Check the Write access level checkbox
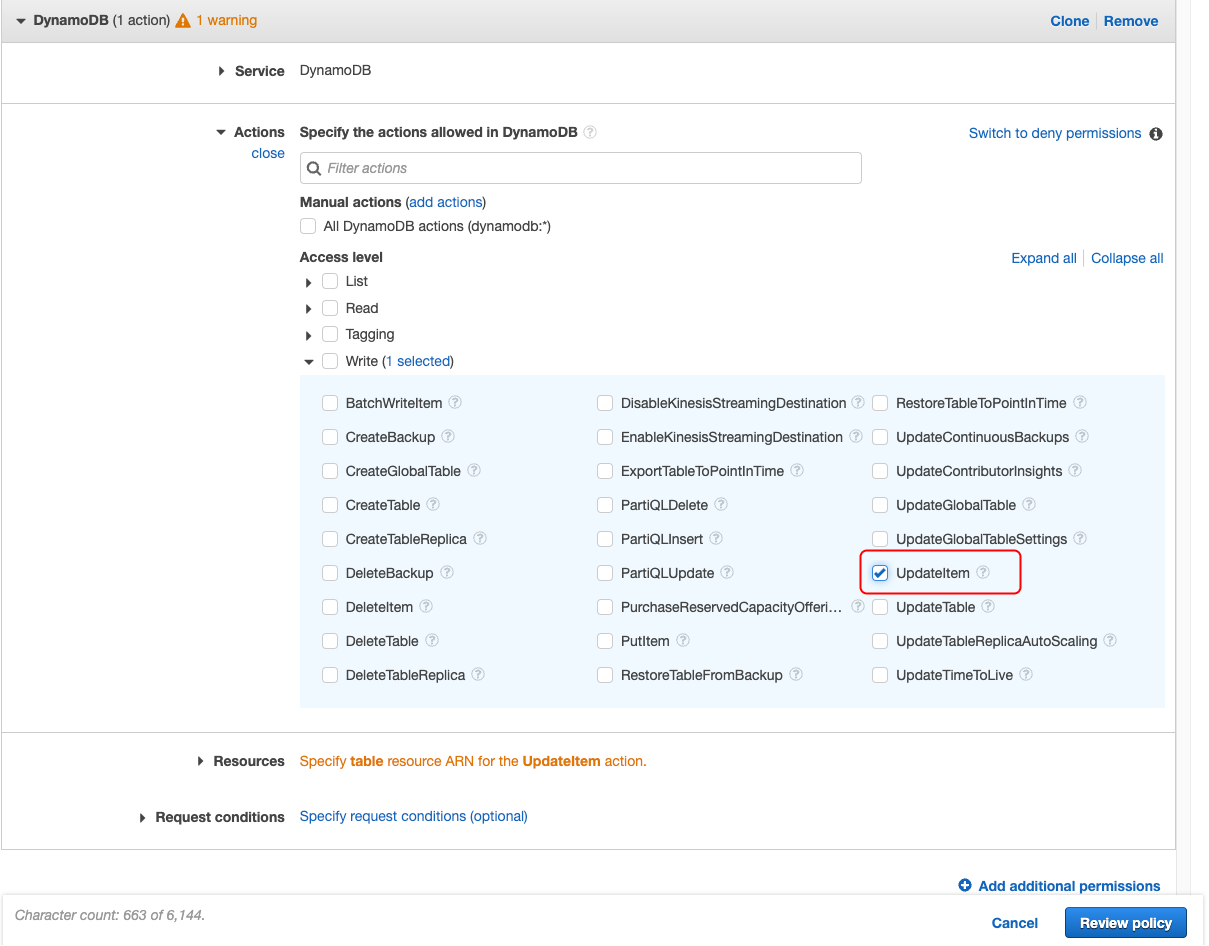This screenshot has height=946, width=1209. pyautogui.click(x=330, y=362)
